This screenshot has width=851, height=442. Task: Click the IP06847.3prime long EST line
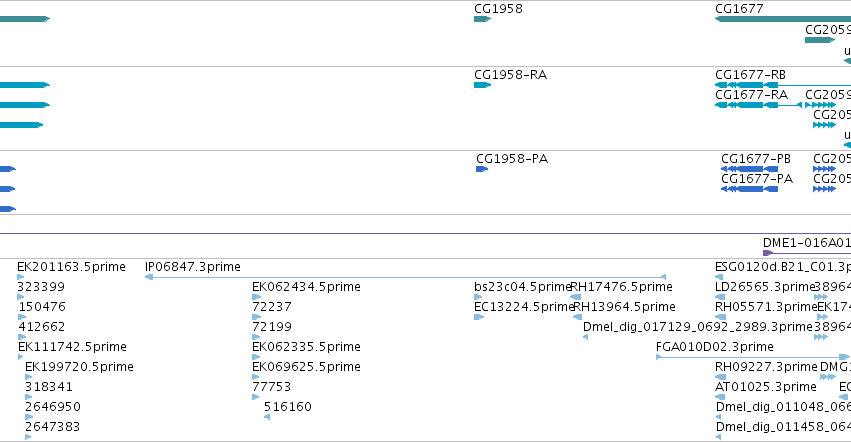(405, 277)
